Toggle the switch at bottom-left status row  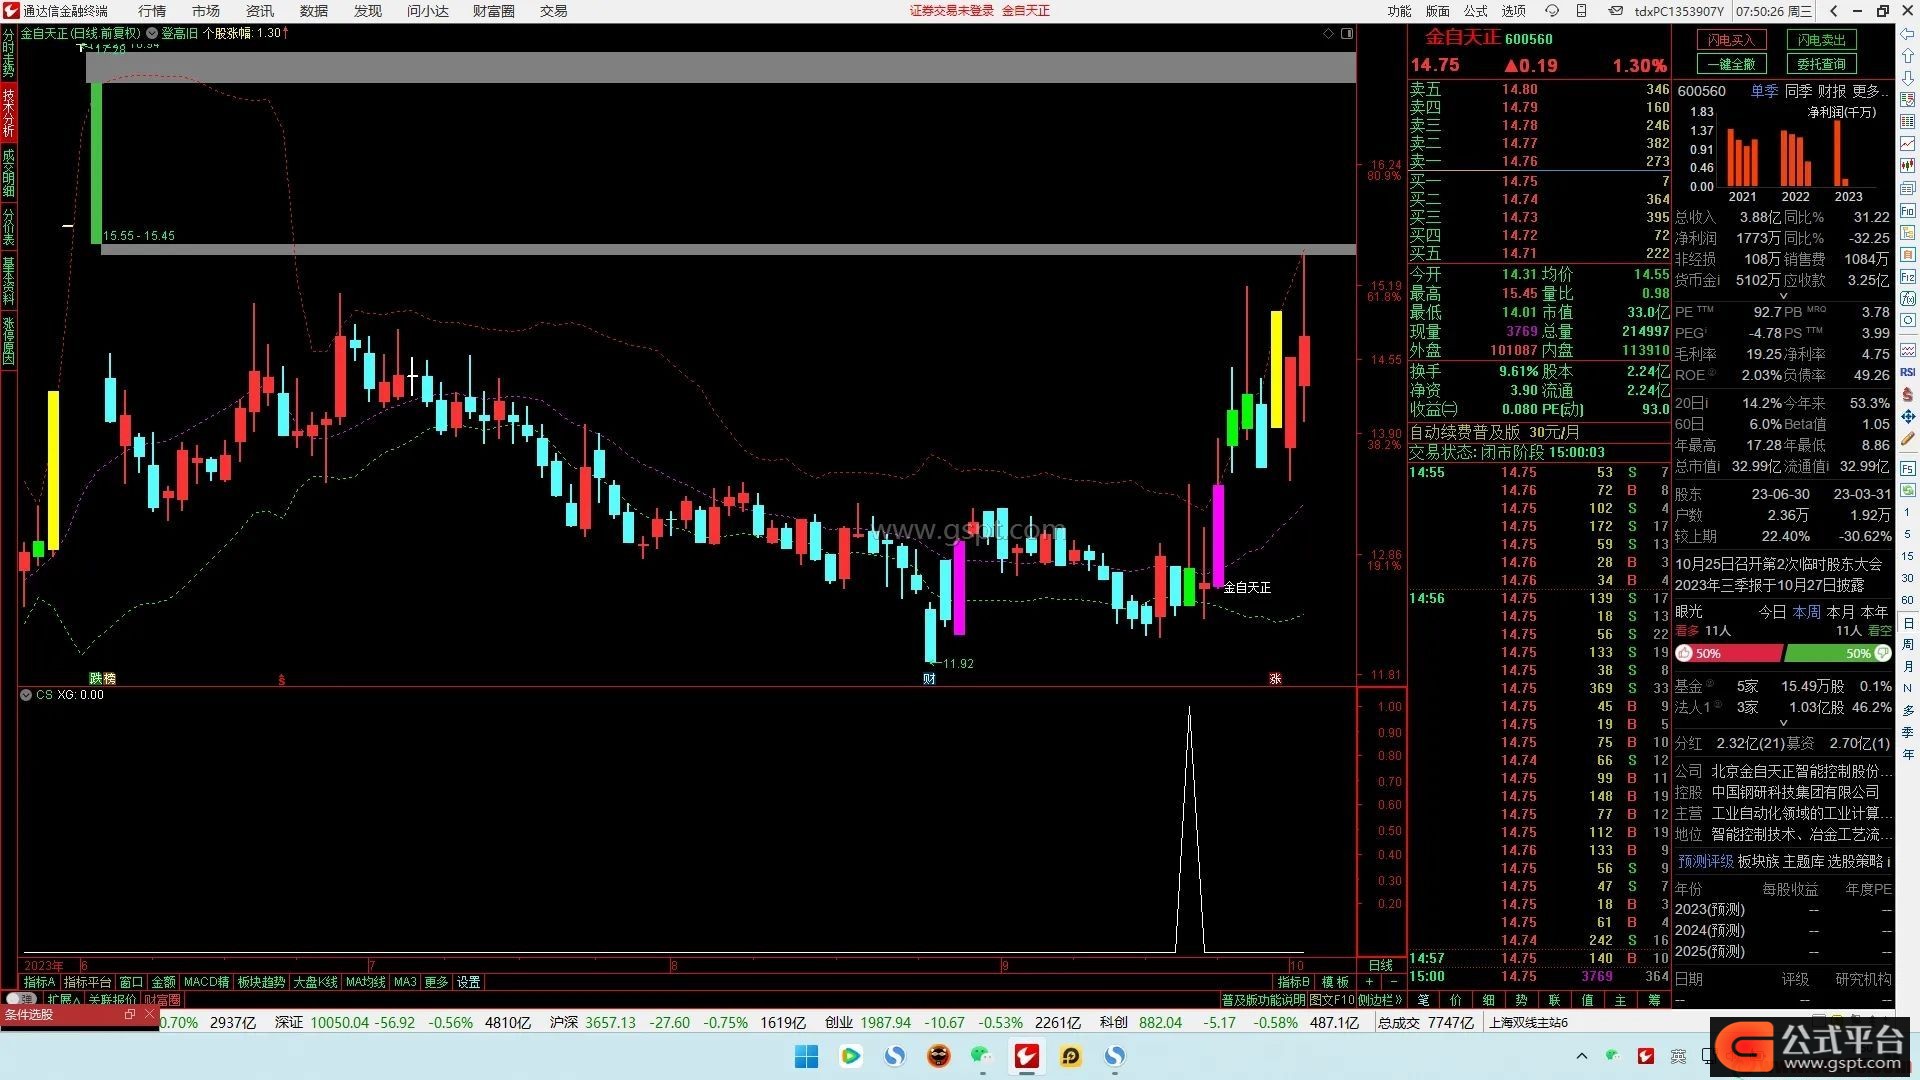click(21, 999)
